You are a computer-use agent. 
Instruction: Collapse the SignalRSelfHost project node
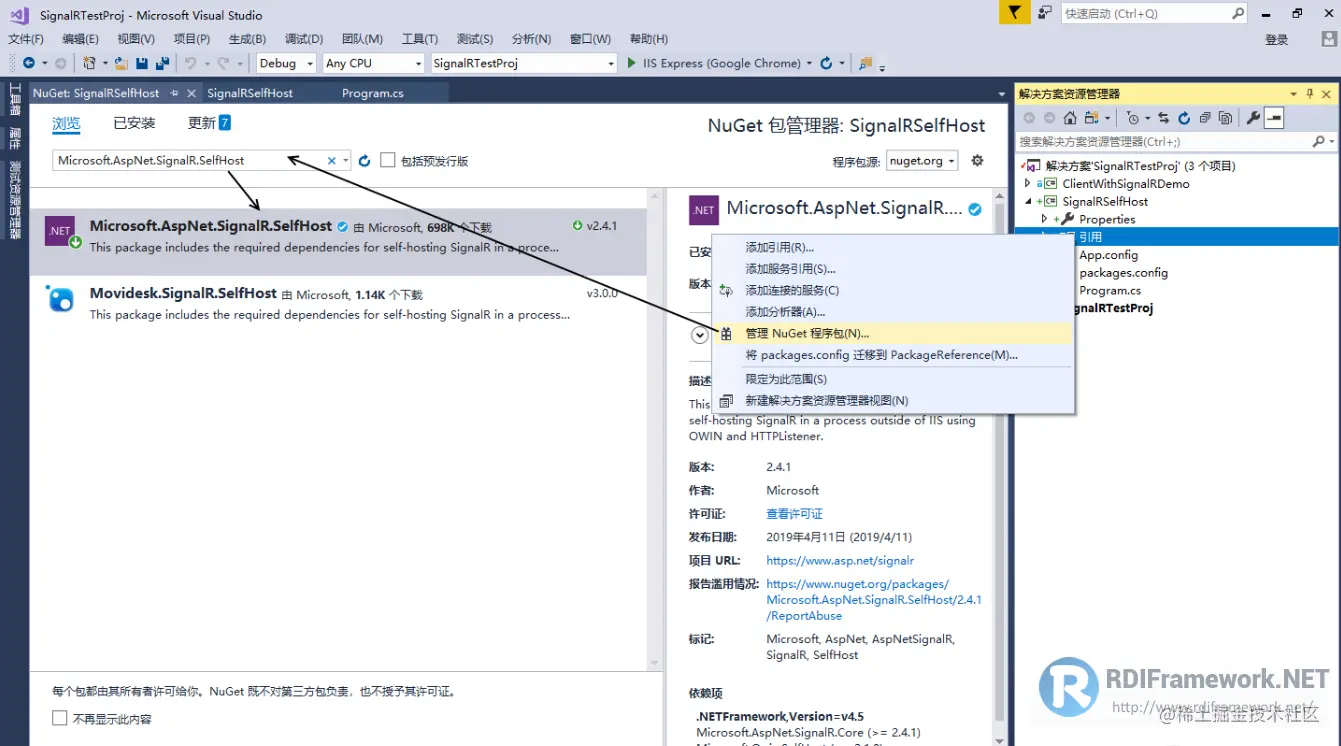pos(1027,201)
